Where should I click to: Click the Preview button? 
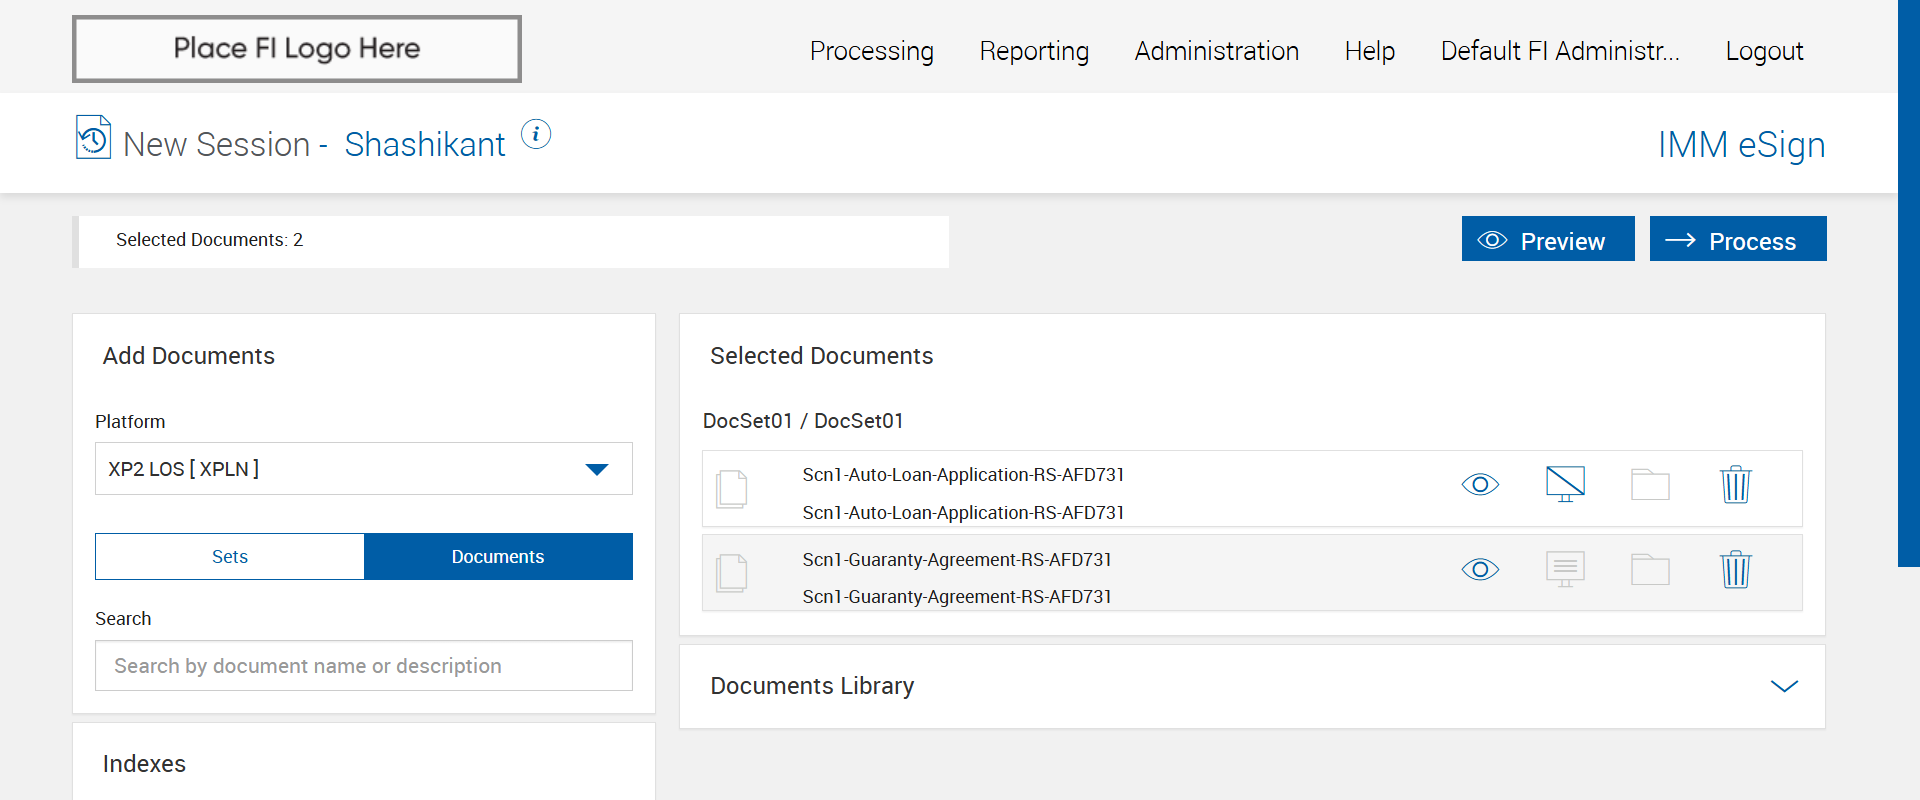1547,240
